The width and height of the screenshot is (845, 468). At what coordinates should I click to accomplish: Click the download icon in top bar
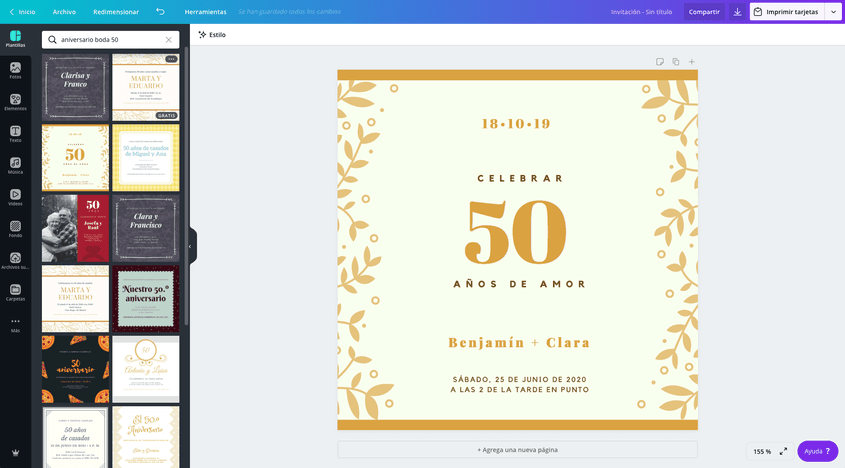[737, 12]
